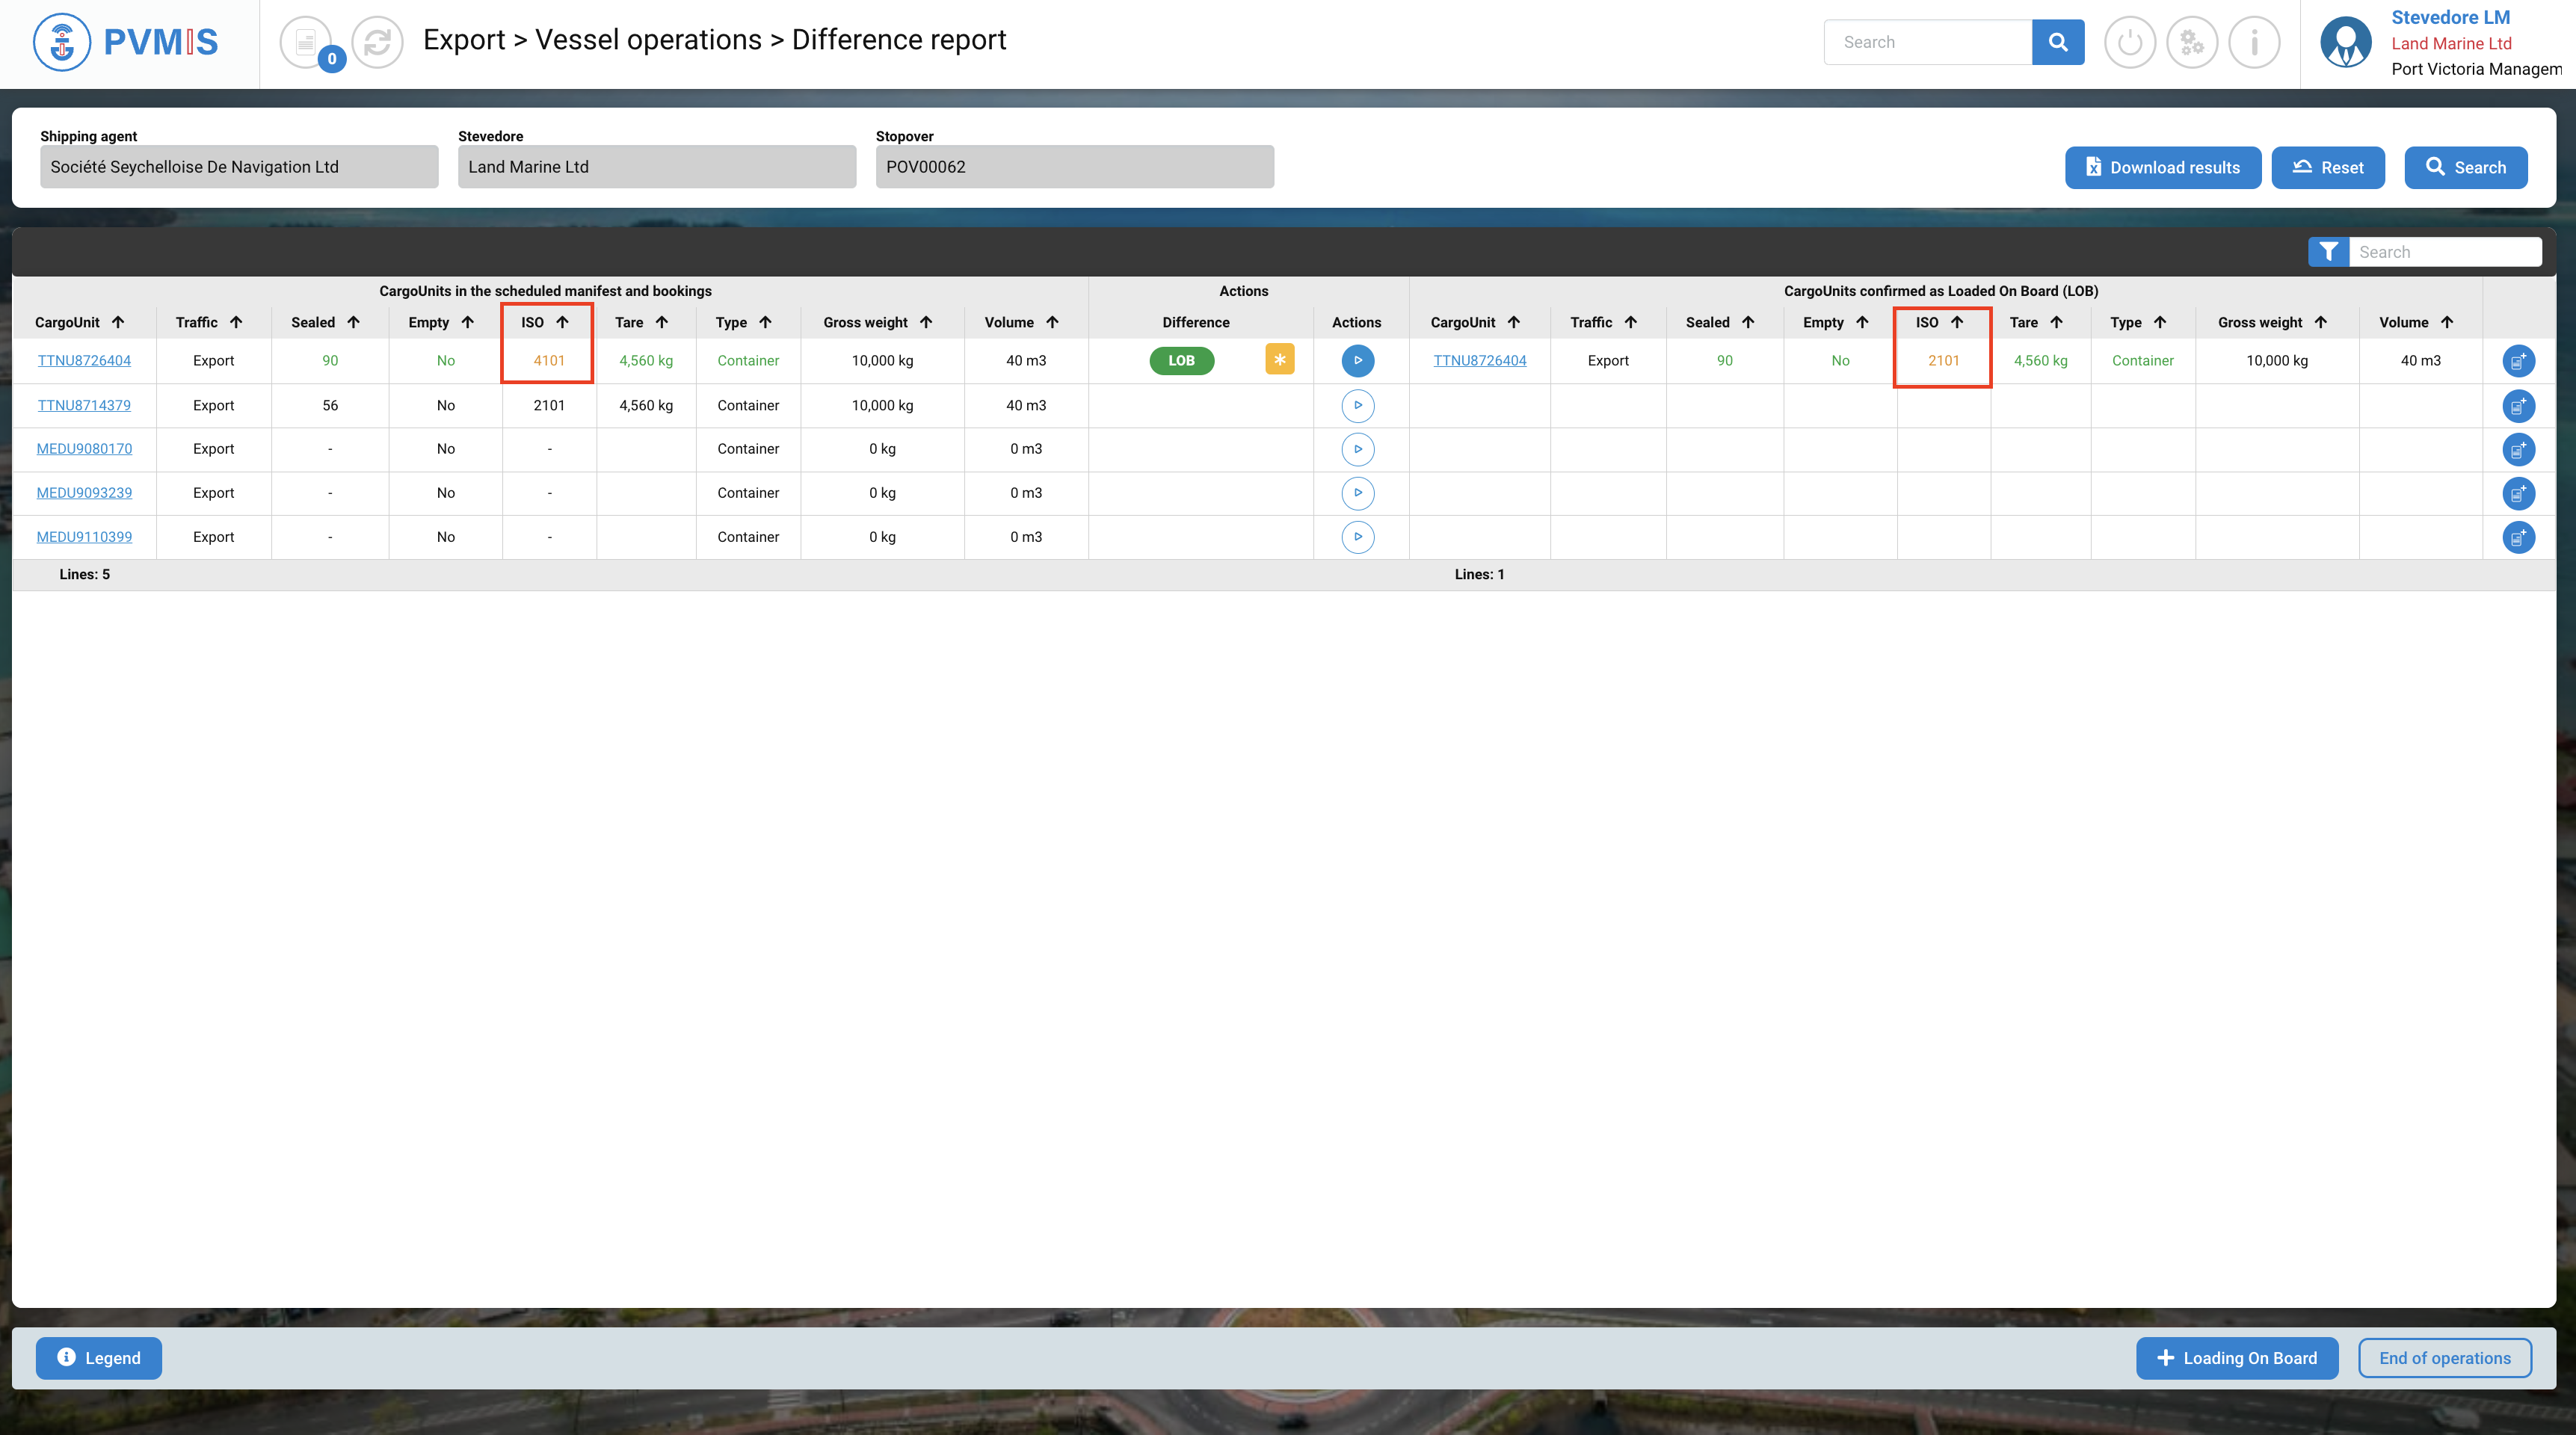Open the documents icon with badge 0

pyautogui.click(x=306, y=42)
